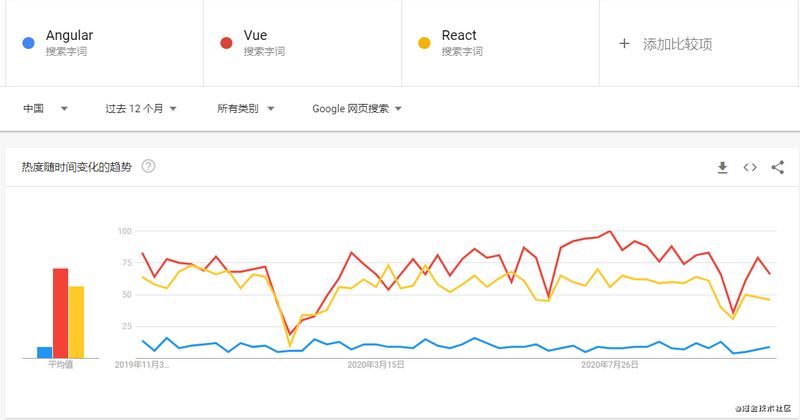Click the blue Angular color dot
The image size is (800, 420).
click(29, 43)
